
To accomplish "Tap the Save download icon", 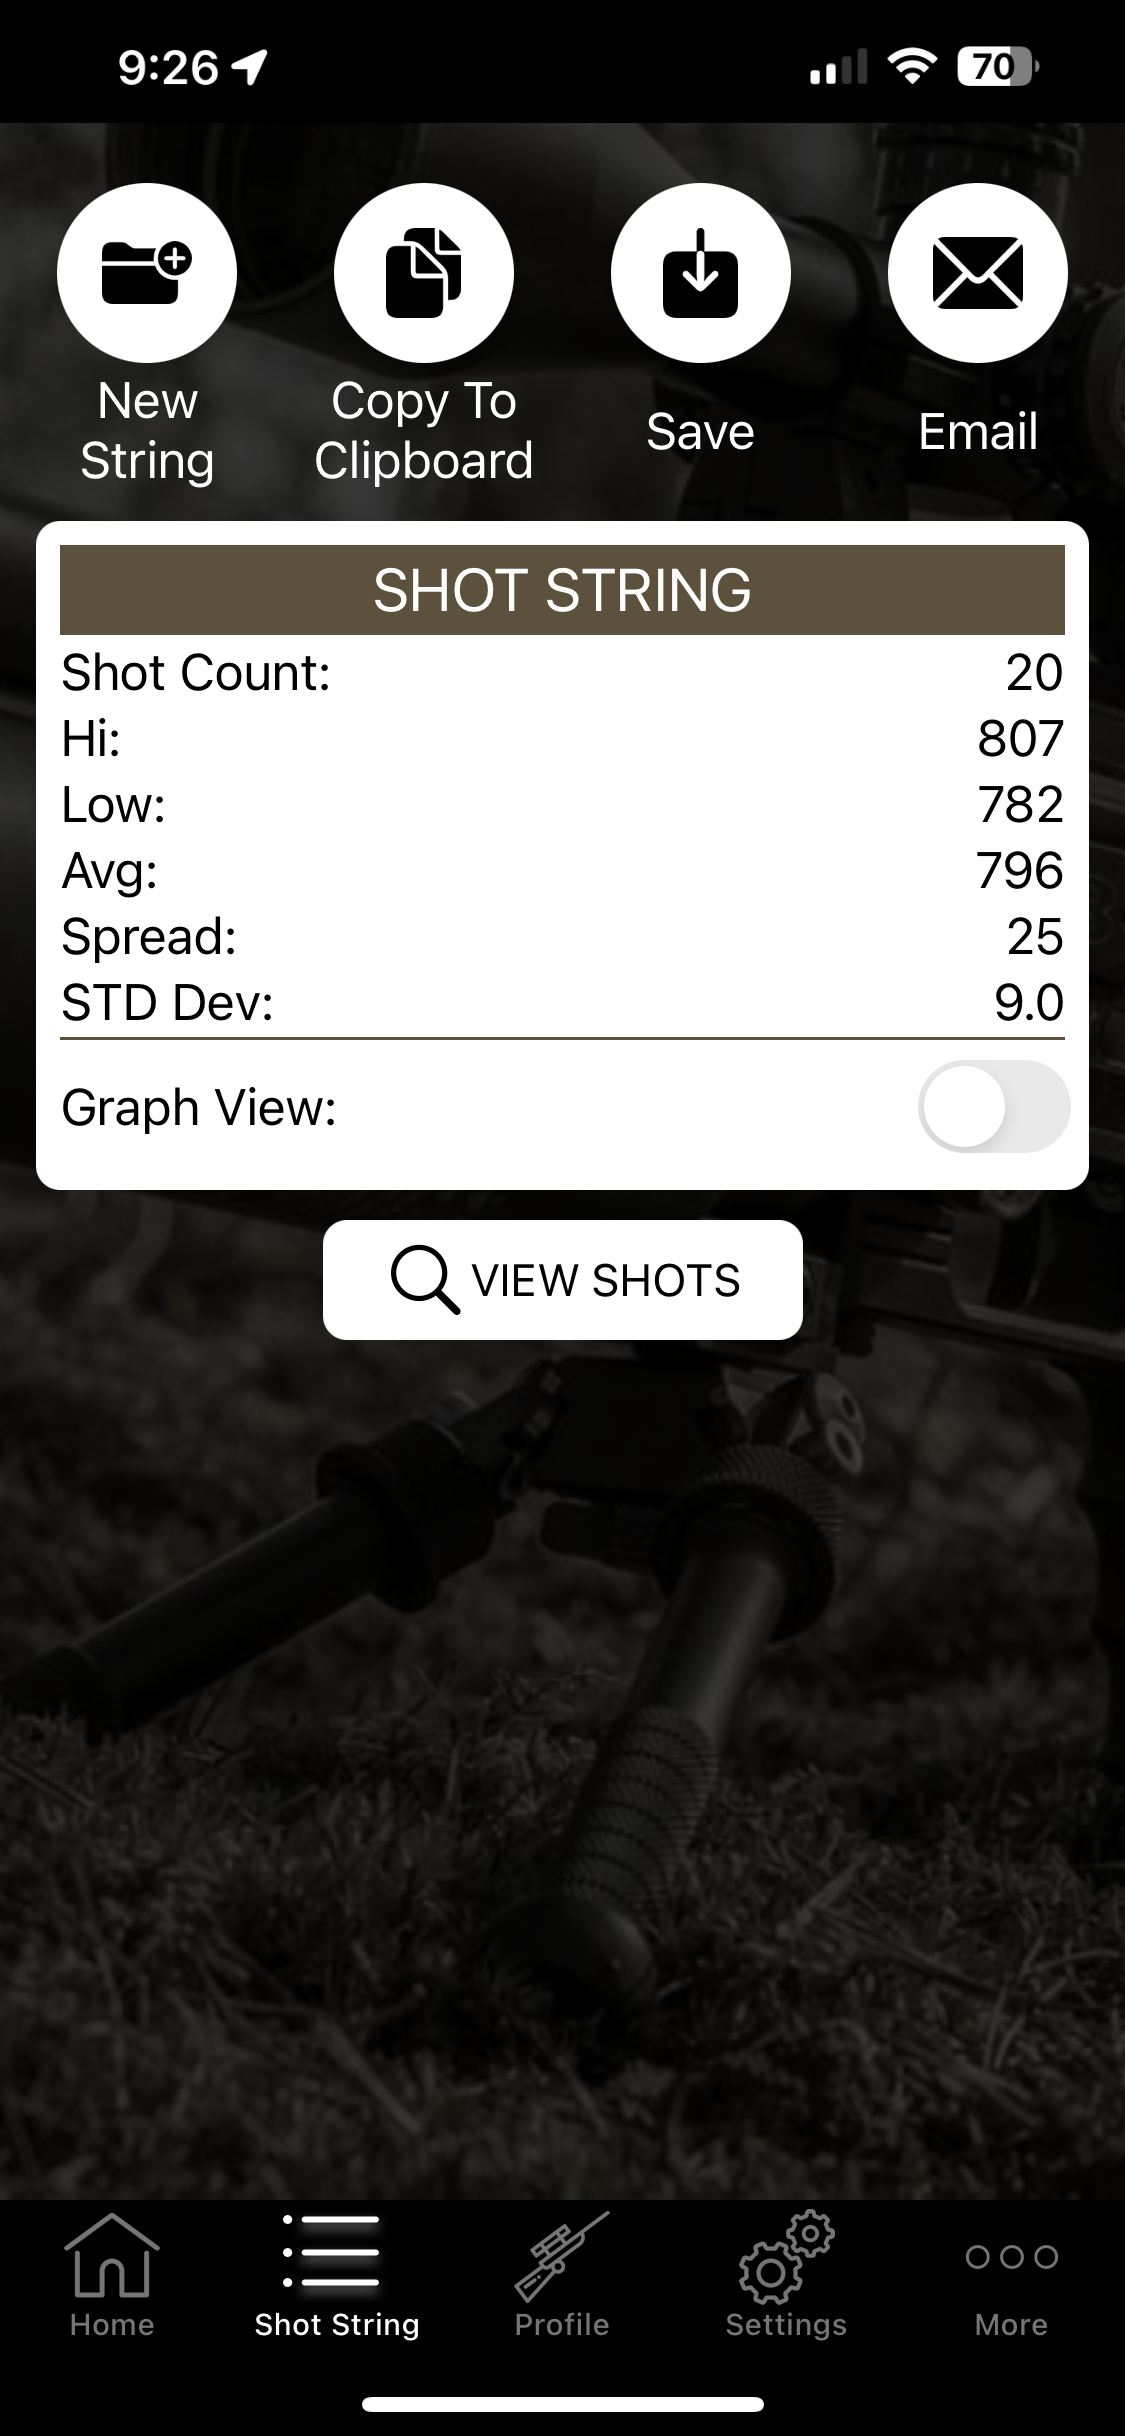I will (701, 273).
